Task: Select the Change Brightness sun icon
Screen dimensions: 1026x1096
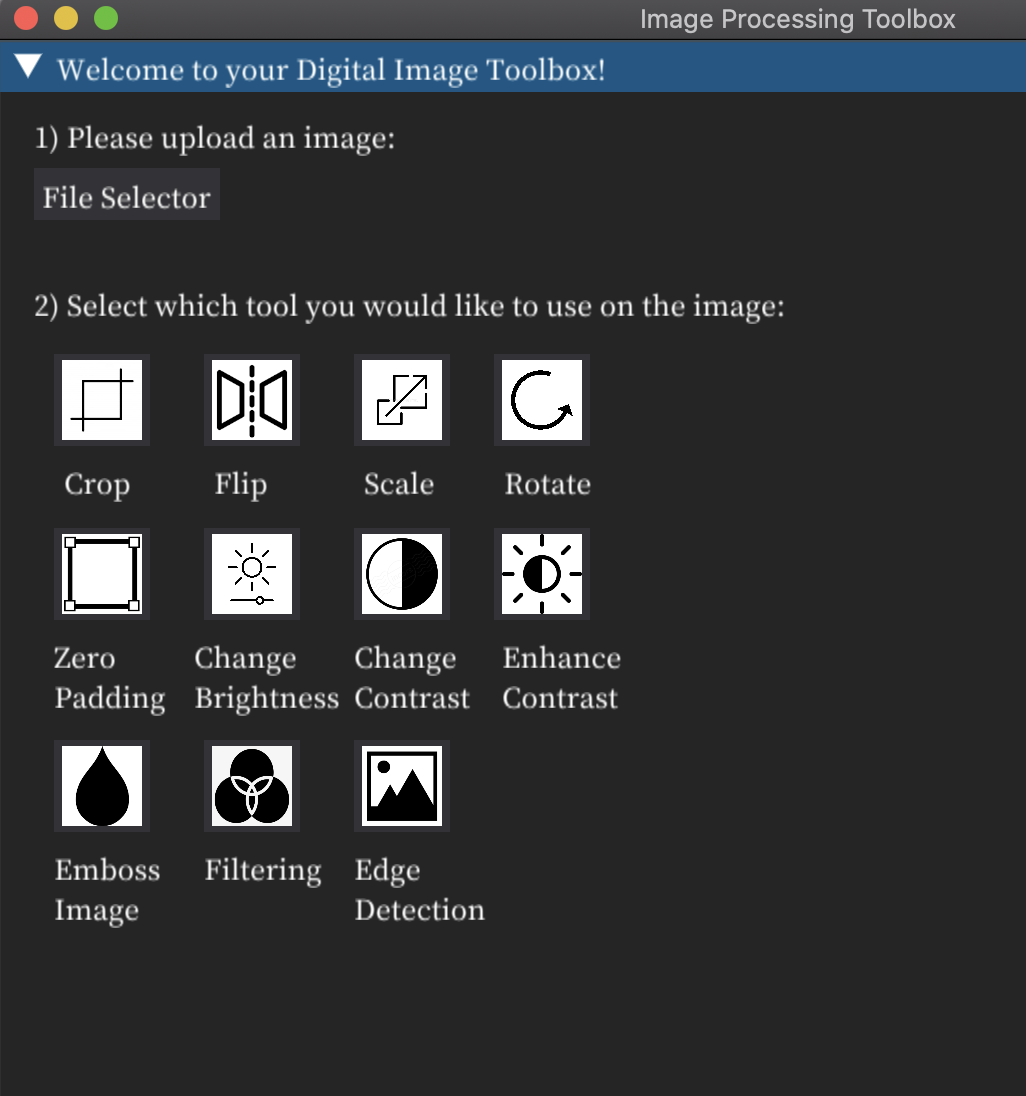Action: pyautogui.click(x=251, y=573)
